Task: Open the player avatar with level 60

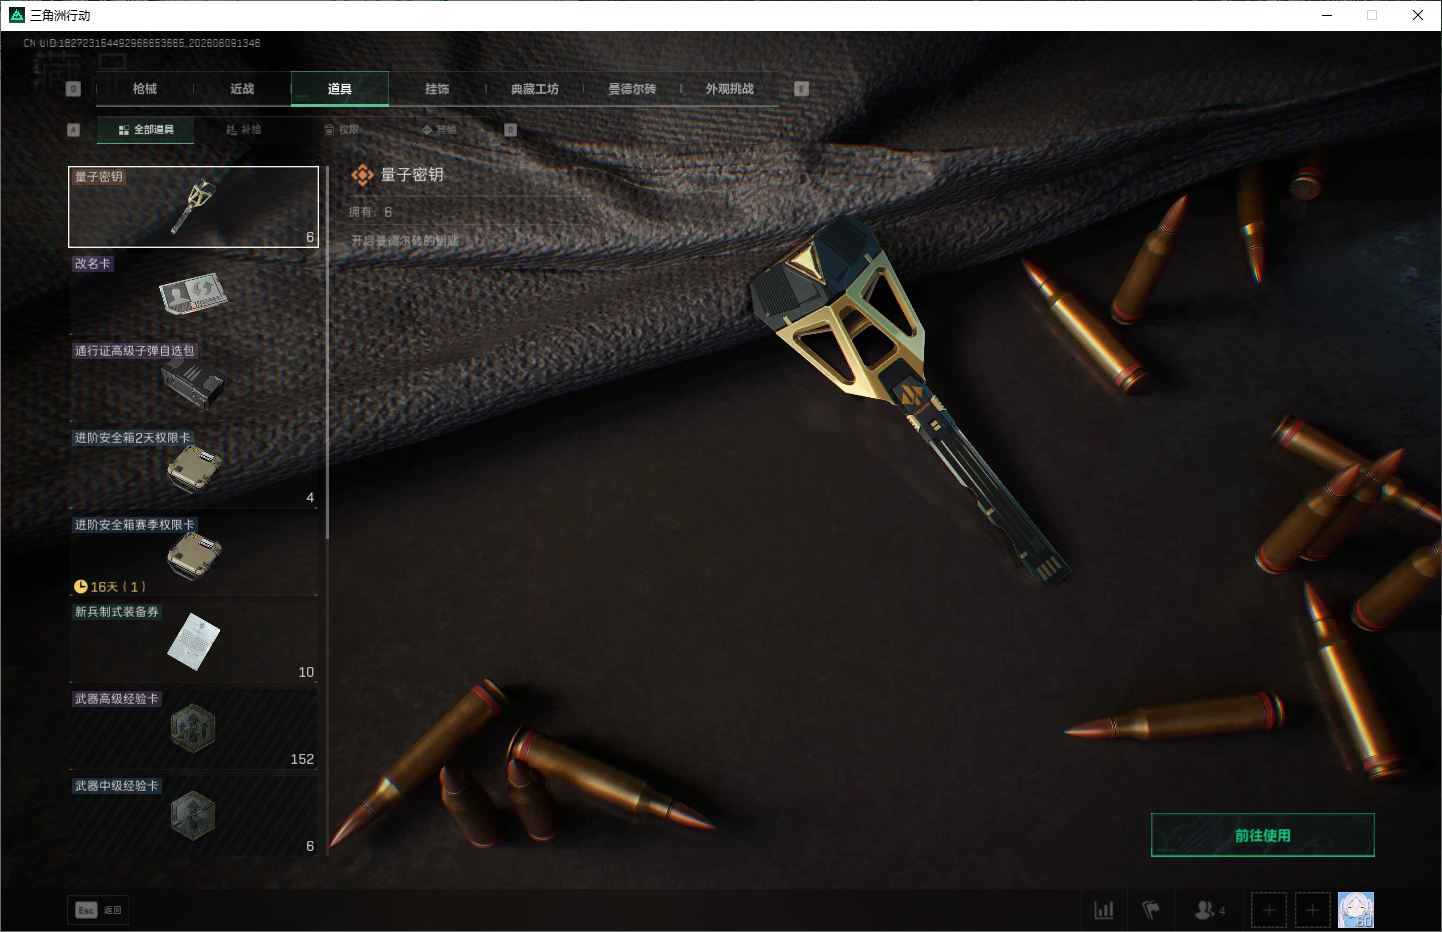Action: pyautogui.click(x=1356, y=910)
